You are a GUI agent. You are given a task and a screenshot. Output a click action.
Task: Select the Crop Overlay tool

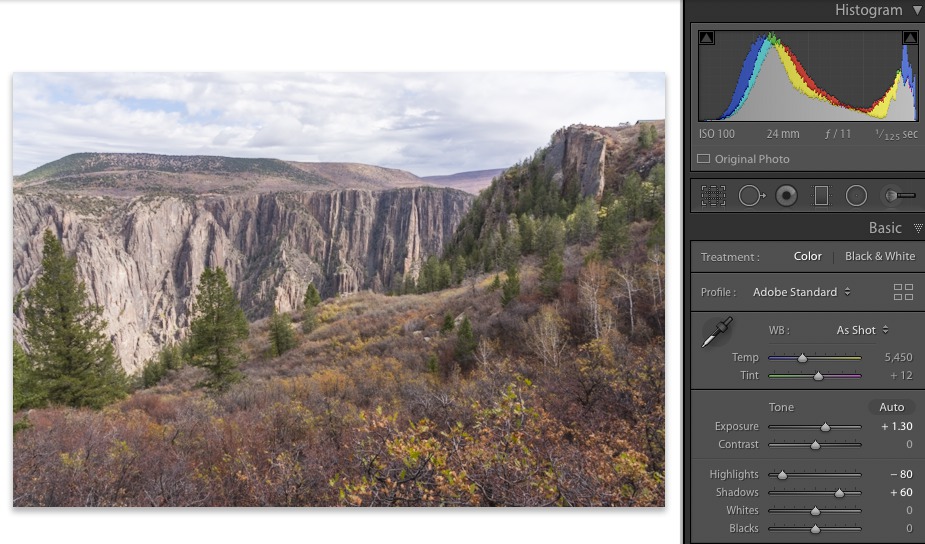tap(713, 195)
